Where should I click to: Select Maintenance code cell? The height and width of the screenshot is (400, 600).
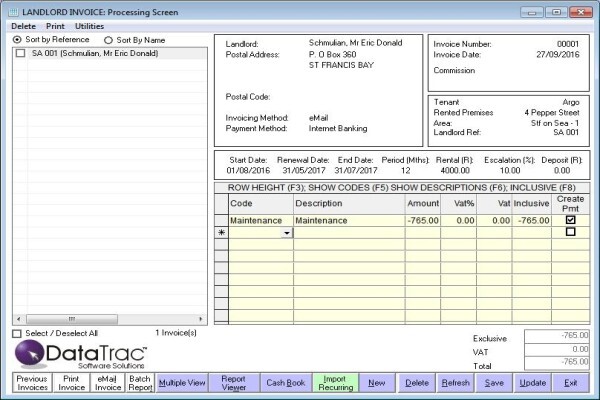point(261,220)
